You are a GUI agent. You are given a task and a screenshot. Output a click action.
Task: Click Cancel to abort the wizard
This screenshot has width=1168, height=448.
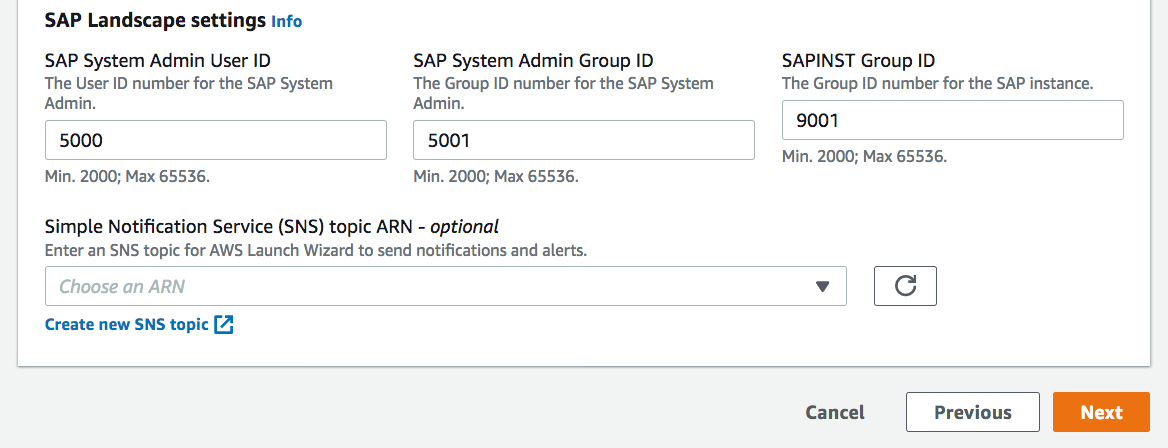[x=835, y=412]
